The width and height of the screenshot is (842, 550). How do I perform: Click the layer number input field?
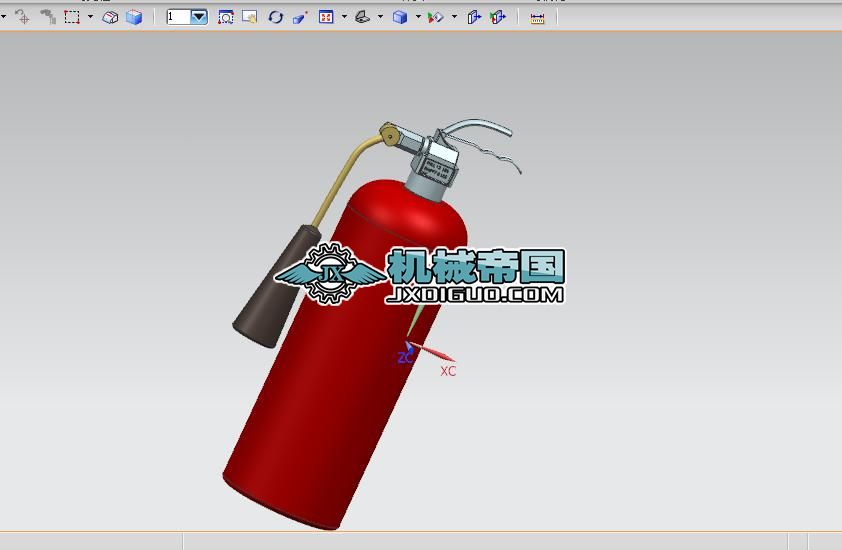click(x=179, y=17)
